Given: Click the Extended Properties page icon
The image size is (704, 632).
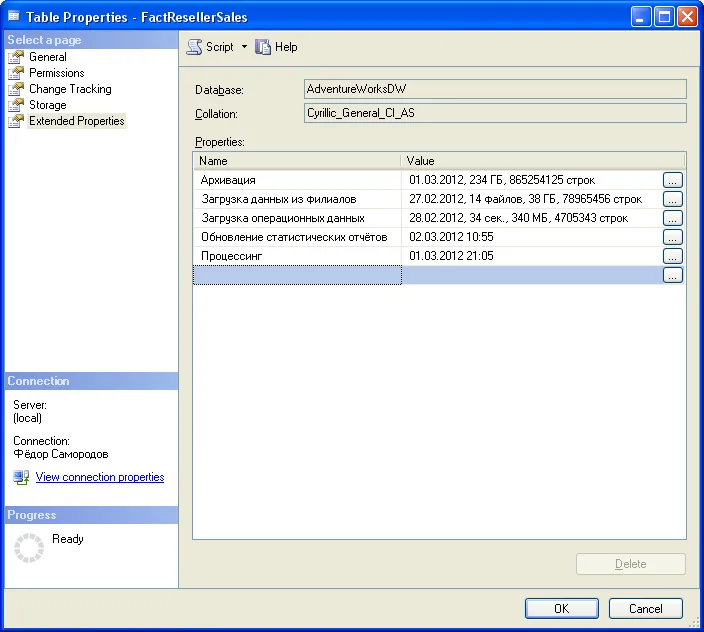Looking at the screenshot, I should [x=16, y=121].
